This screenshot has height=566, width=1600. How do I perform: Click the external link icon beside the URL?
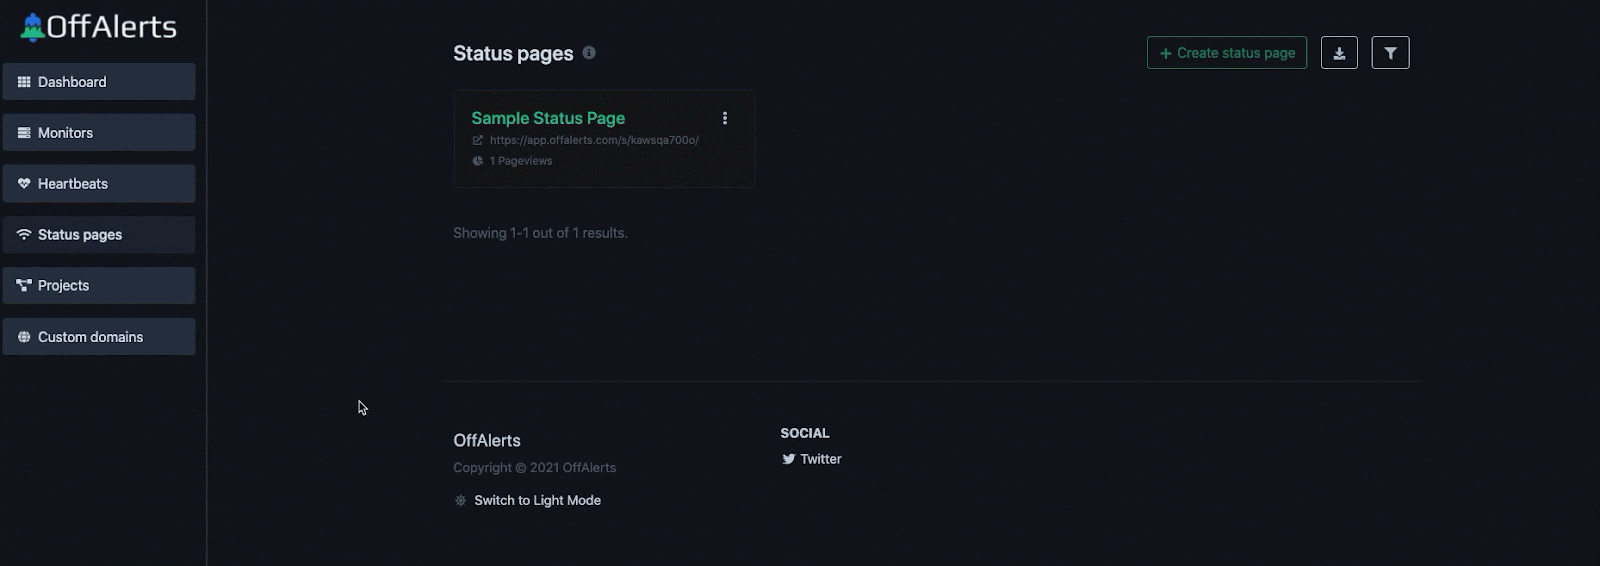pos(478,140)
